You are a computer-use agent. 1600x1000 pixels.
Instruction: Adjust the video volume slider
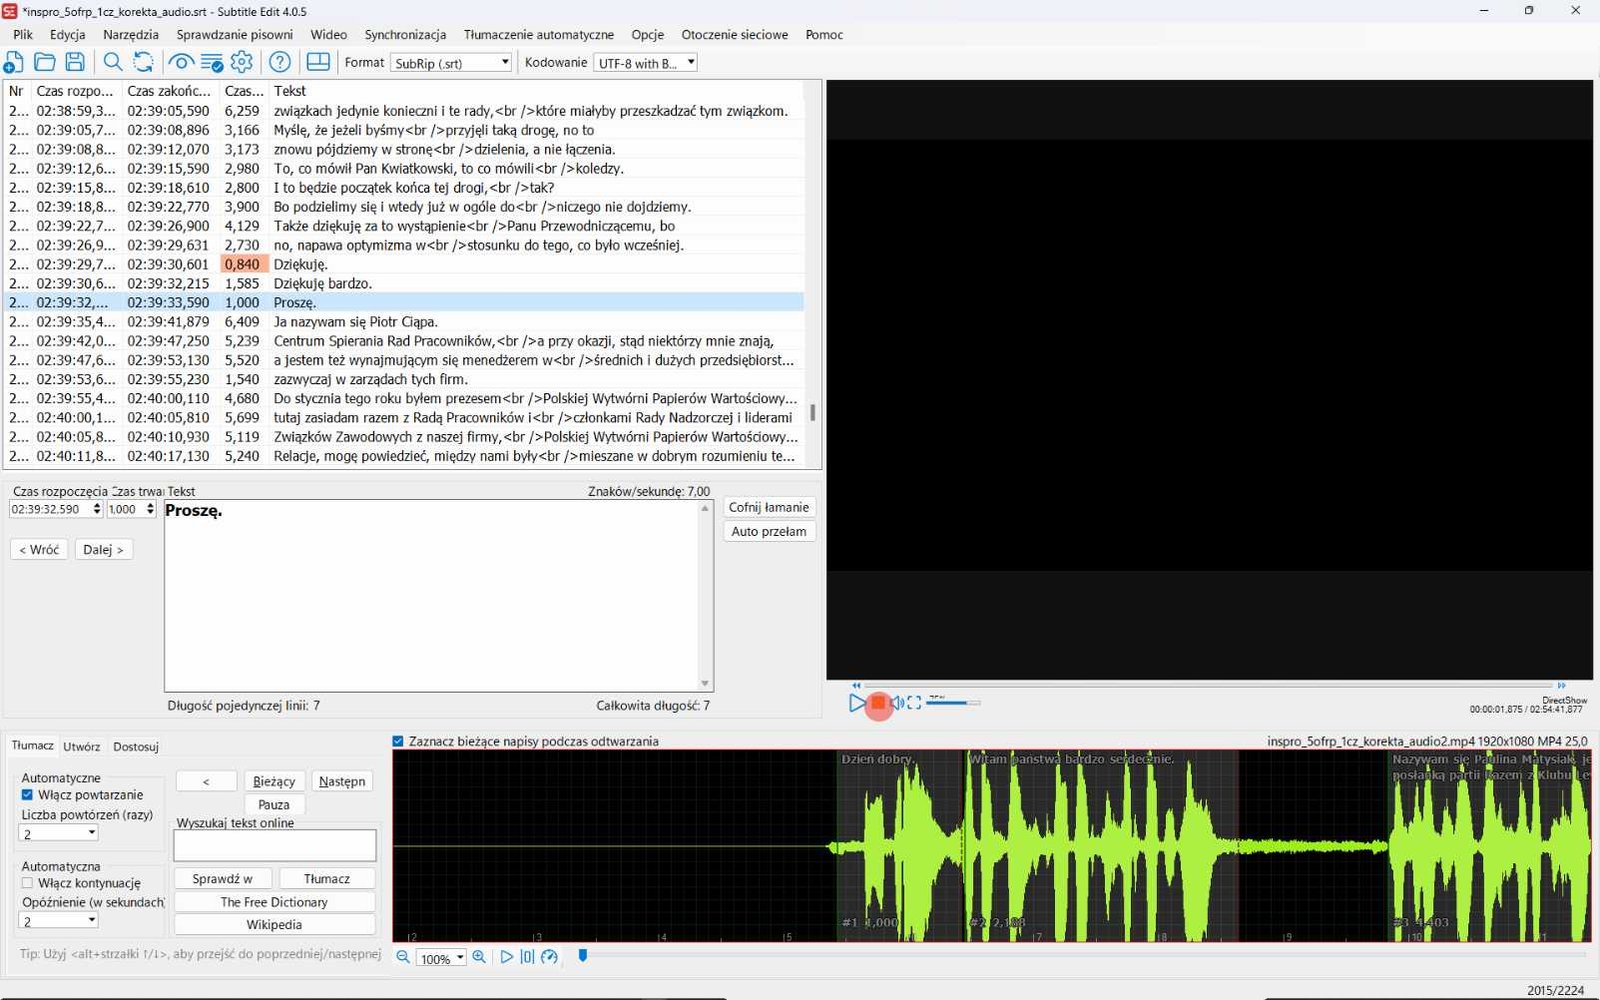[x=953, y=703]
